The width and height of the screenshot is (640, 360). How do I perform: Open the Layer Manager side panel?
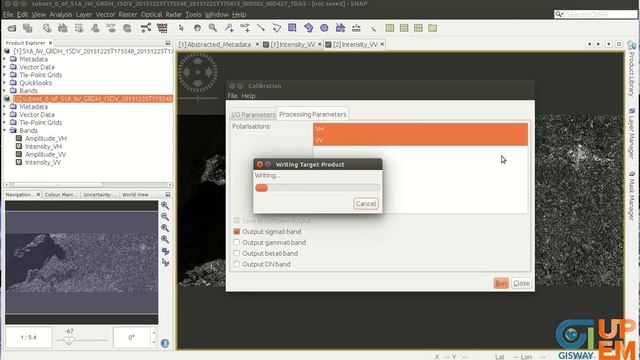pyautogui.click(x=631, y=133)
